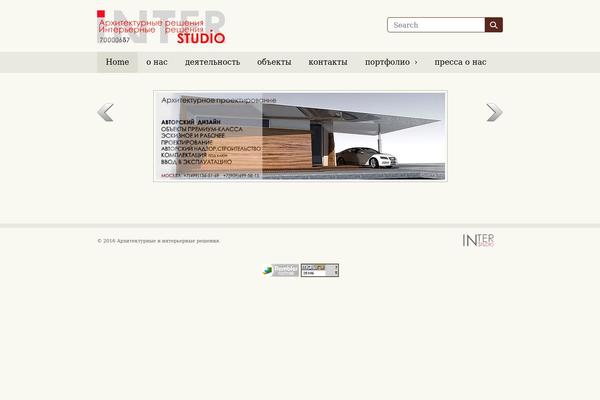Show next slide with right arrow
The height and width of the screenshot is (400, 600).
[x=494, y=112]
